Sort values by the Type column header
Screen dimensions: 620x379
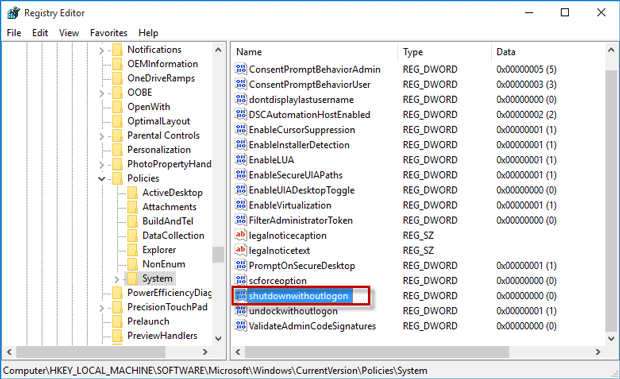[x=445, y=52]
